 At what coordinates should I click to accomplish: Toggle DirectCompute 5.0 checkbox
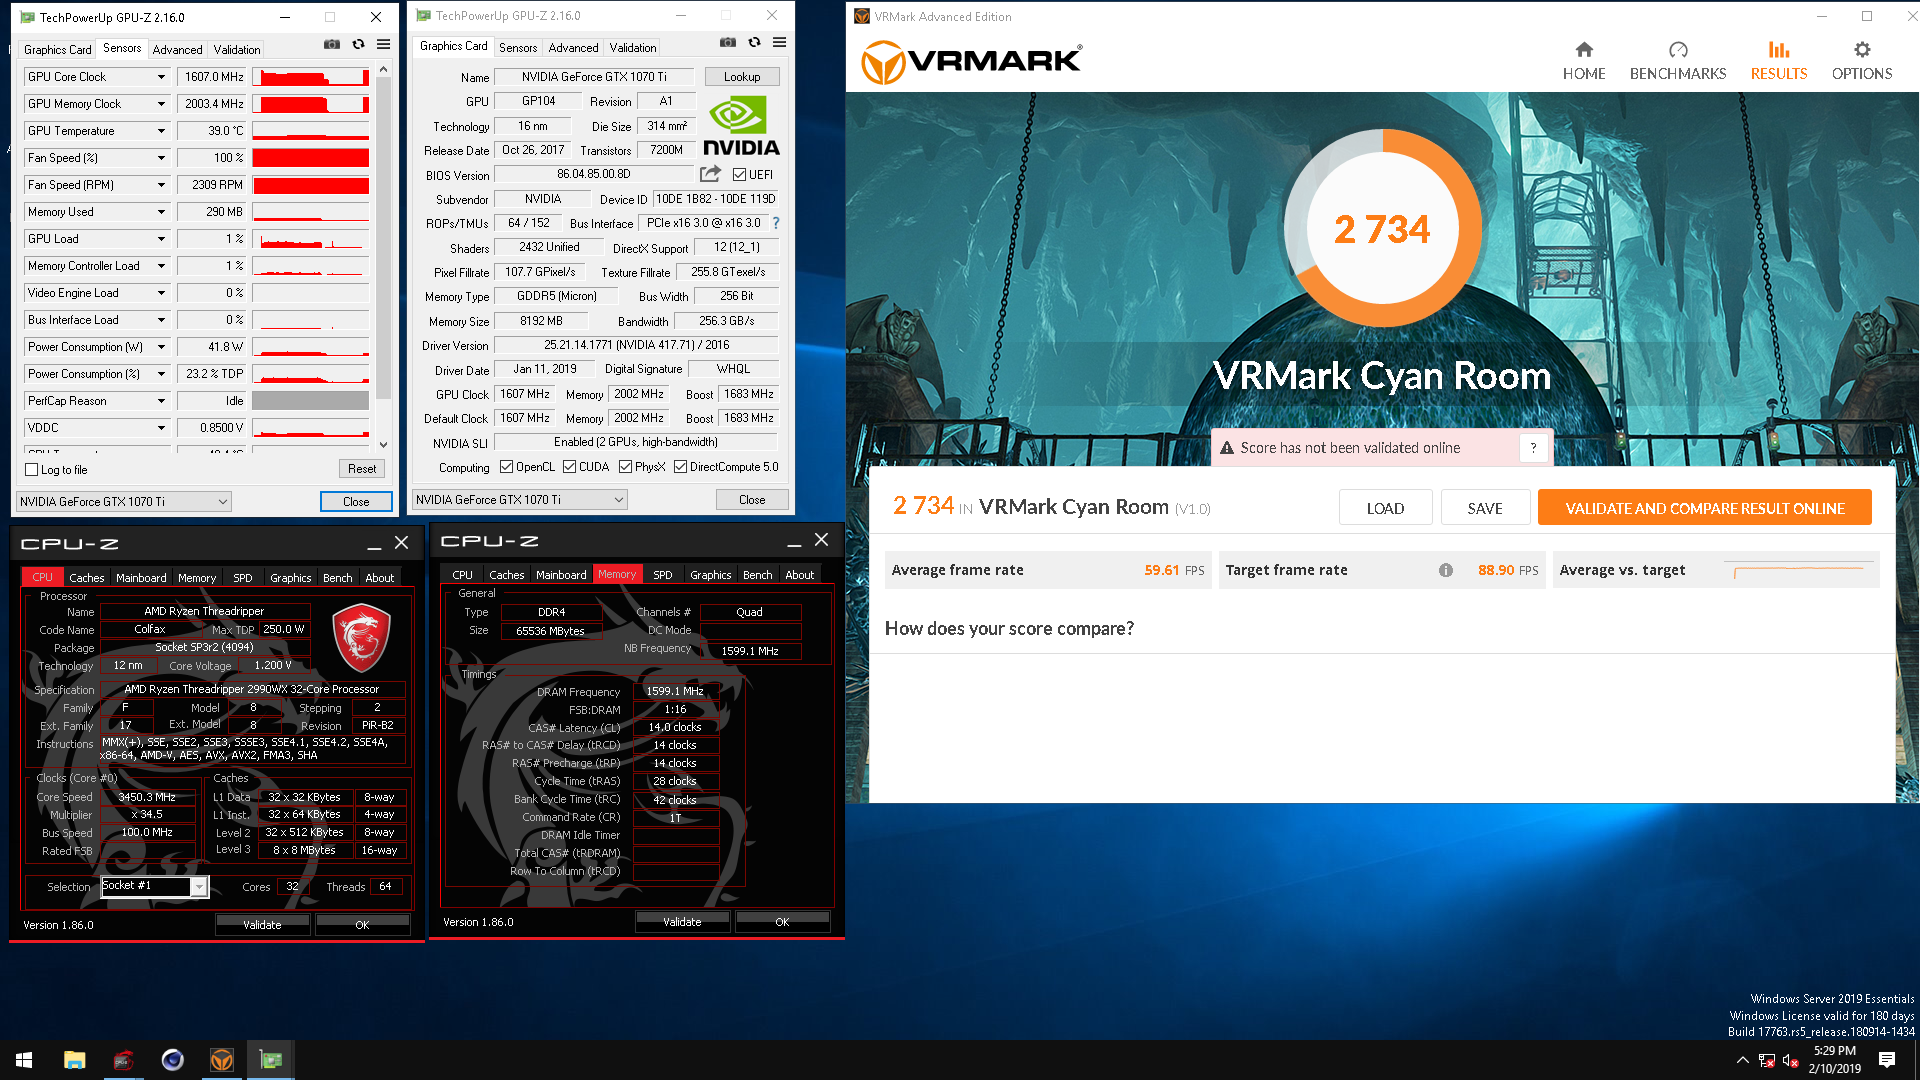point(680,467)
